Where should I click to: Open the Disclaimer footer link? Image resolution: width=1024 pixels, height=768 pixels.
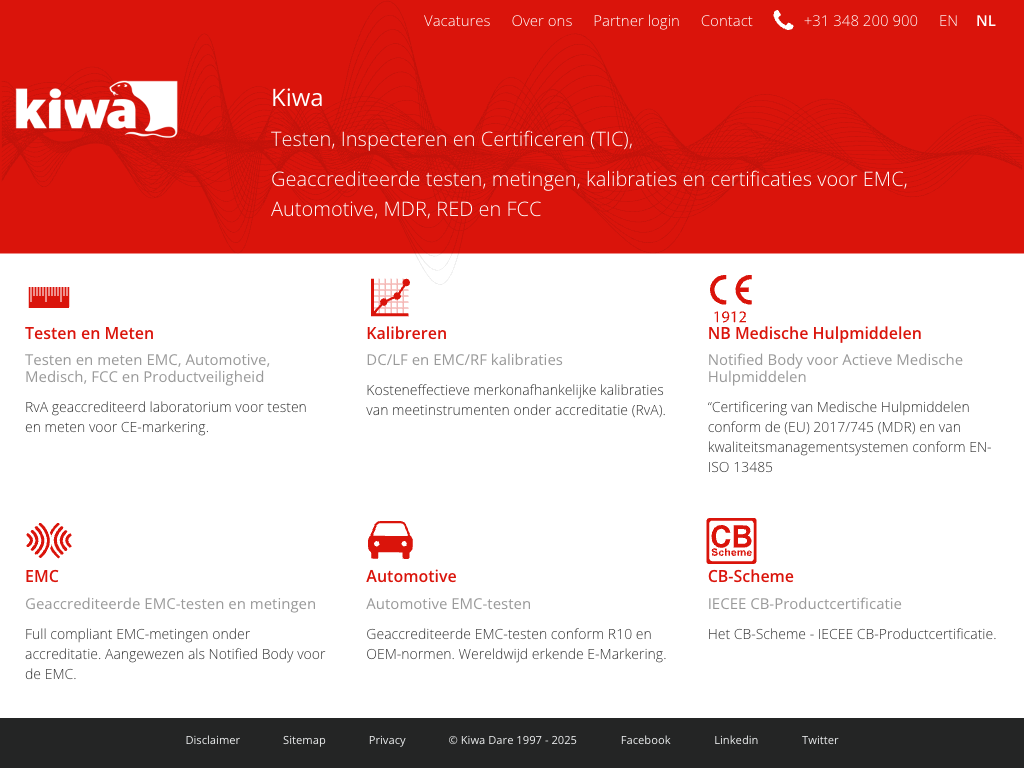[212, 740]
